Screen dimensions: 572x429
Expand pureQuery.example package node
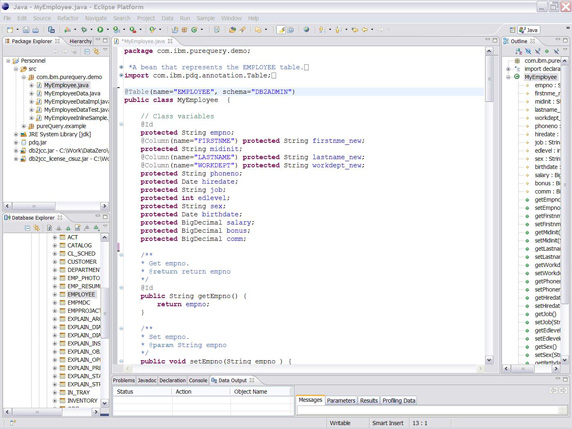point(24,126)
